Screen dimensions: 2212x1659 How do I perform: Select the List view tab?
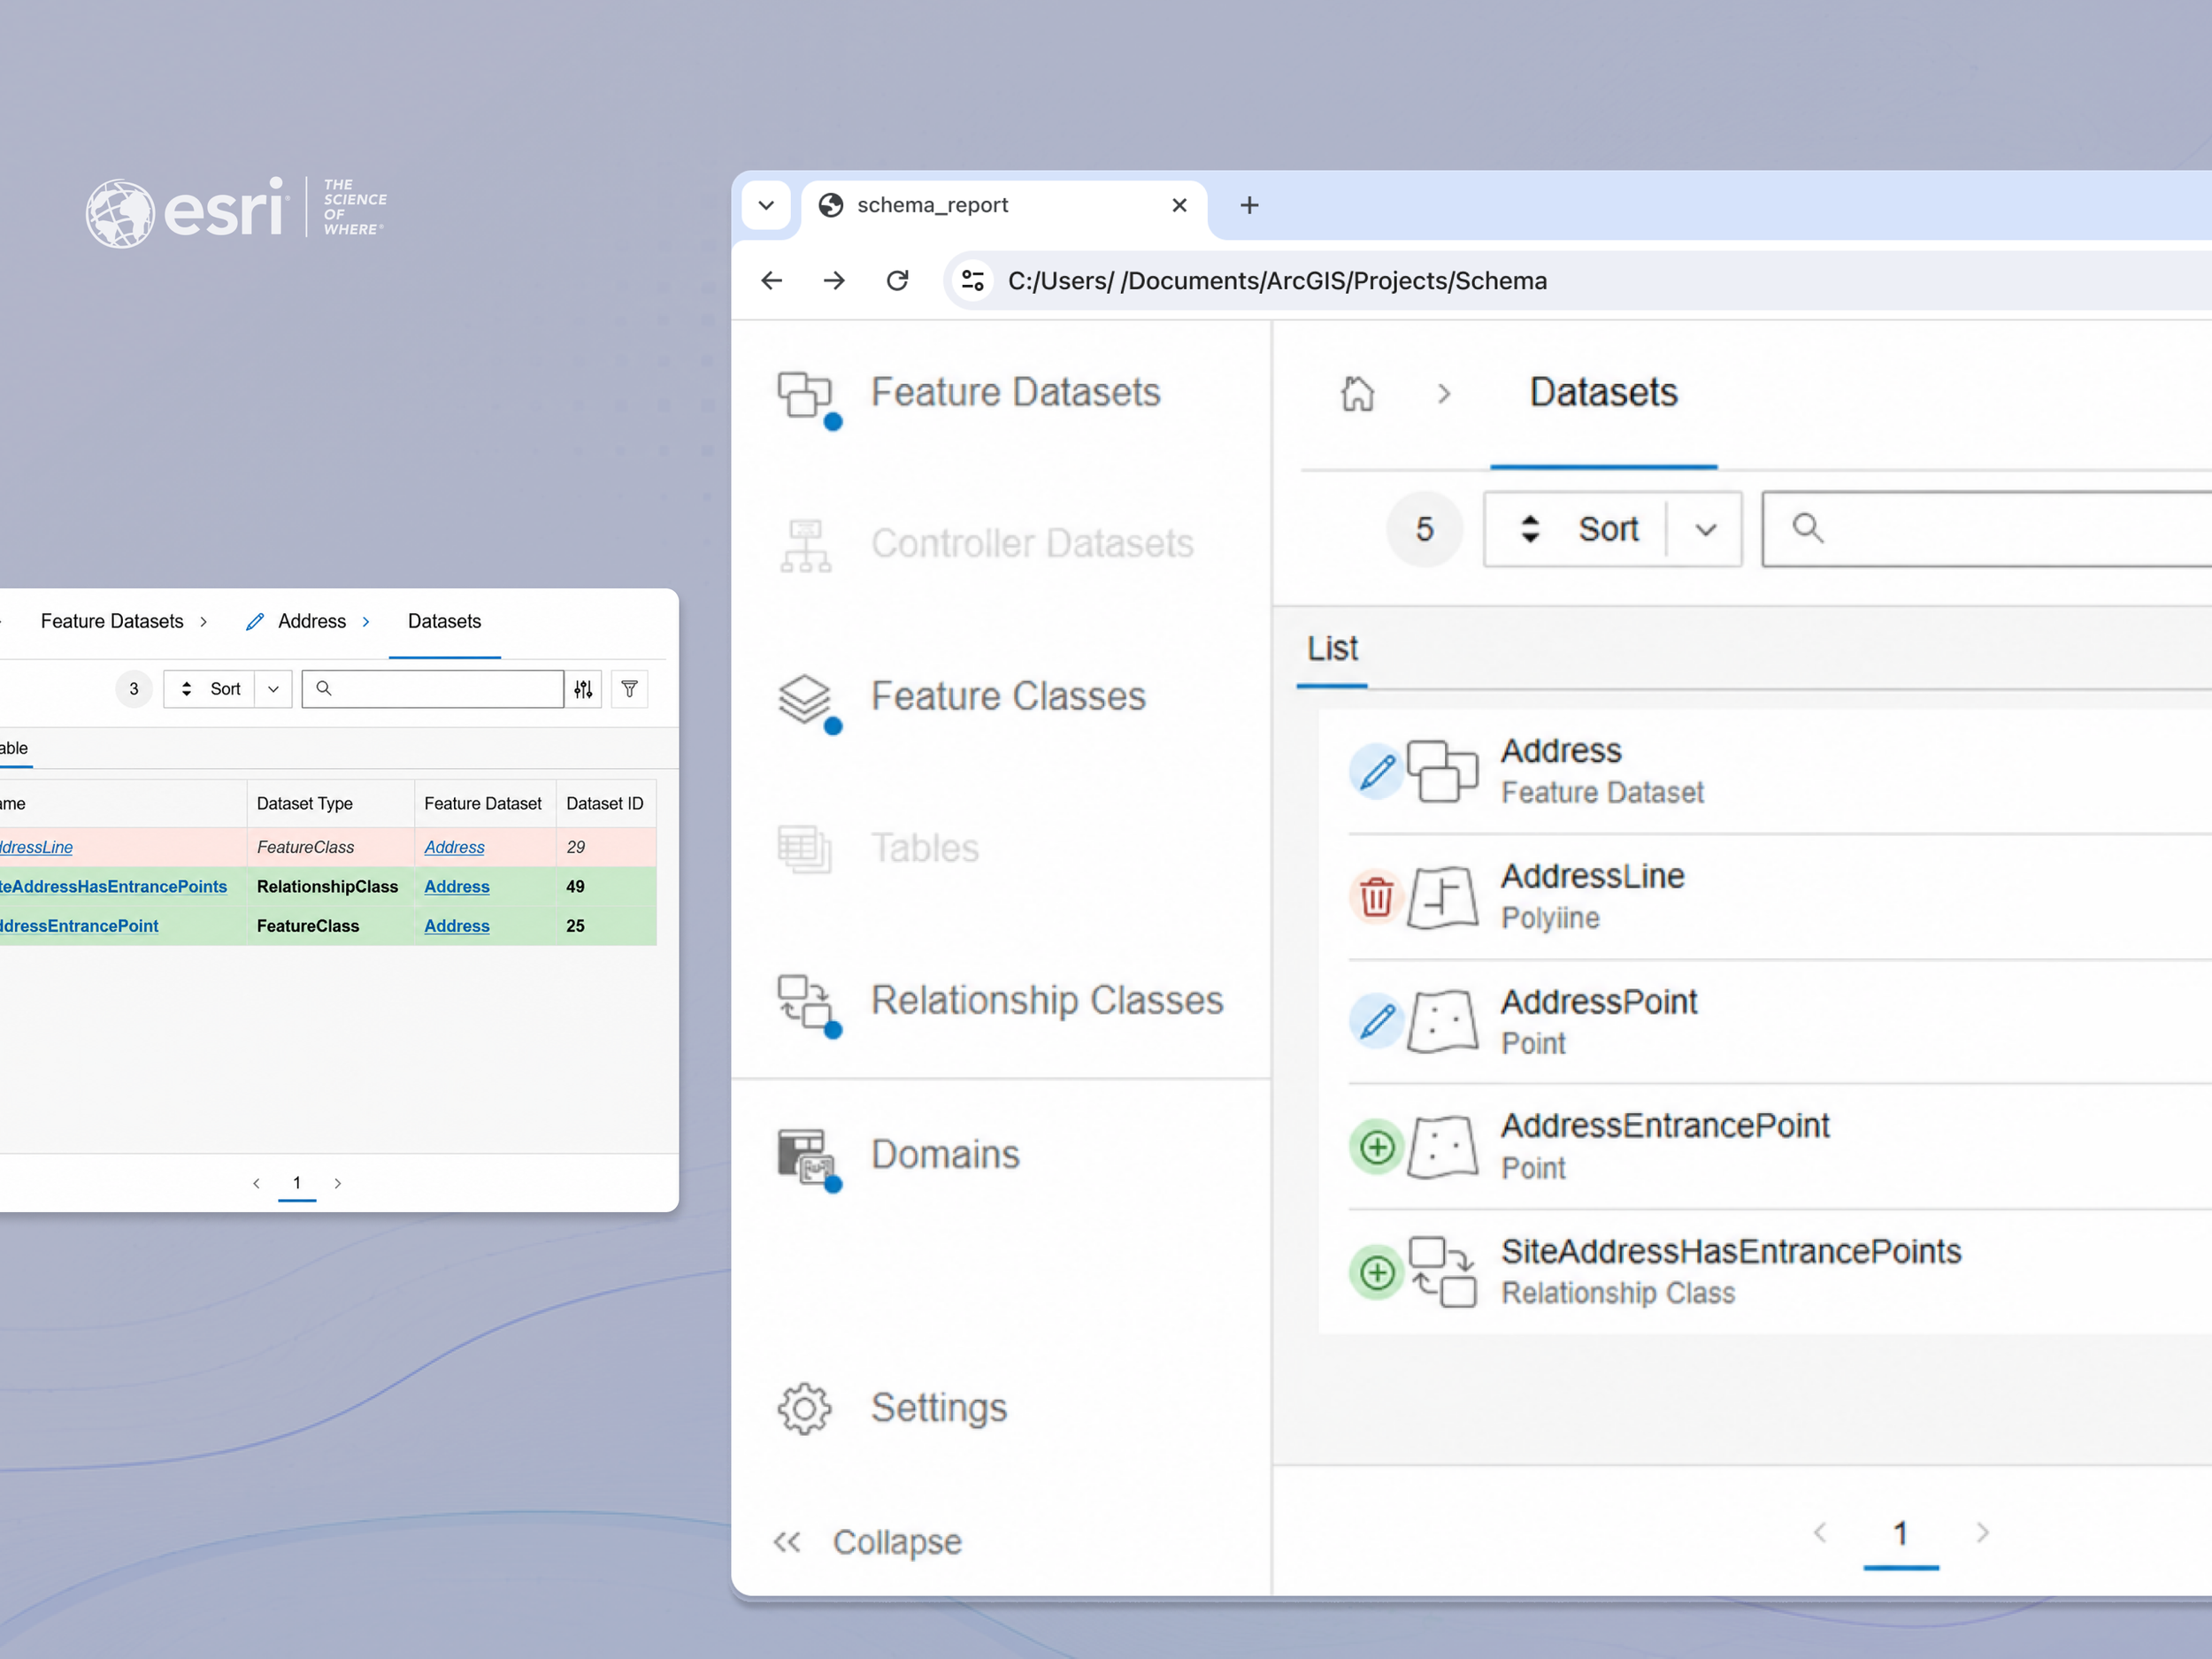click(1332, 649)
